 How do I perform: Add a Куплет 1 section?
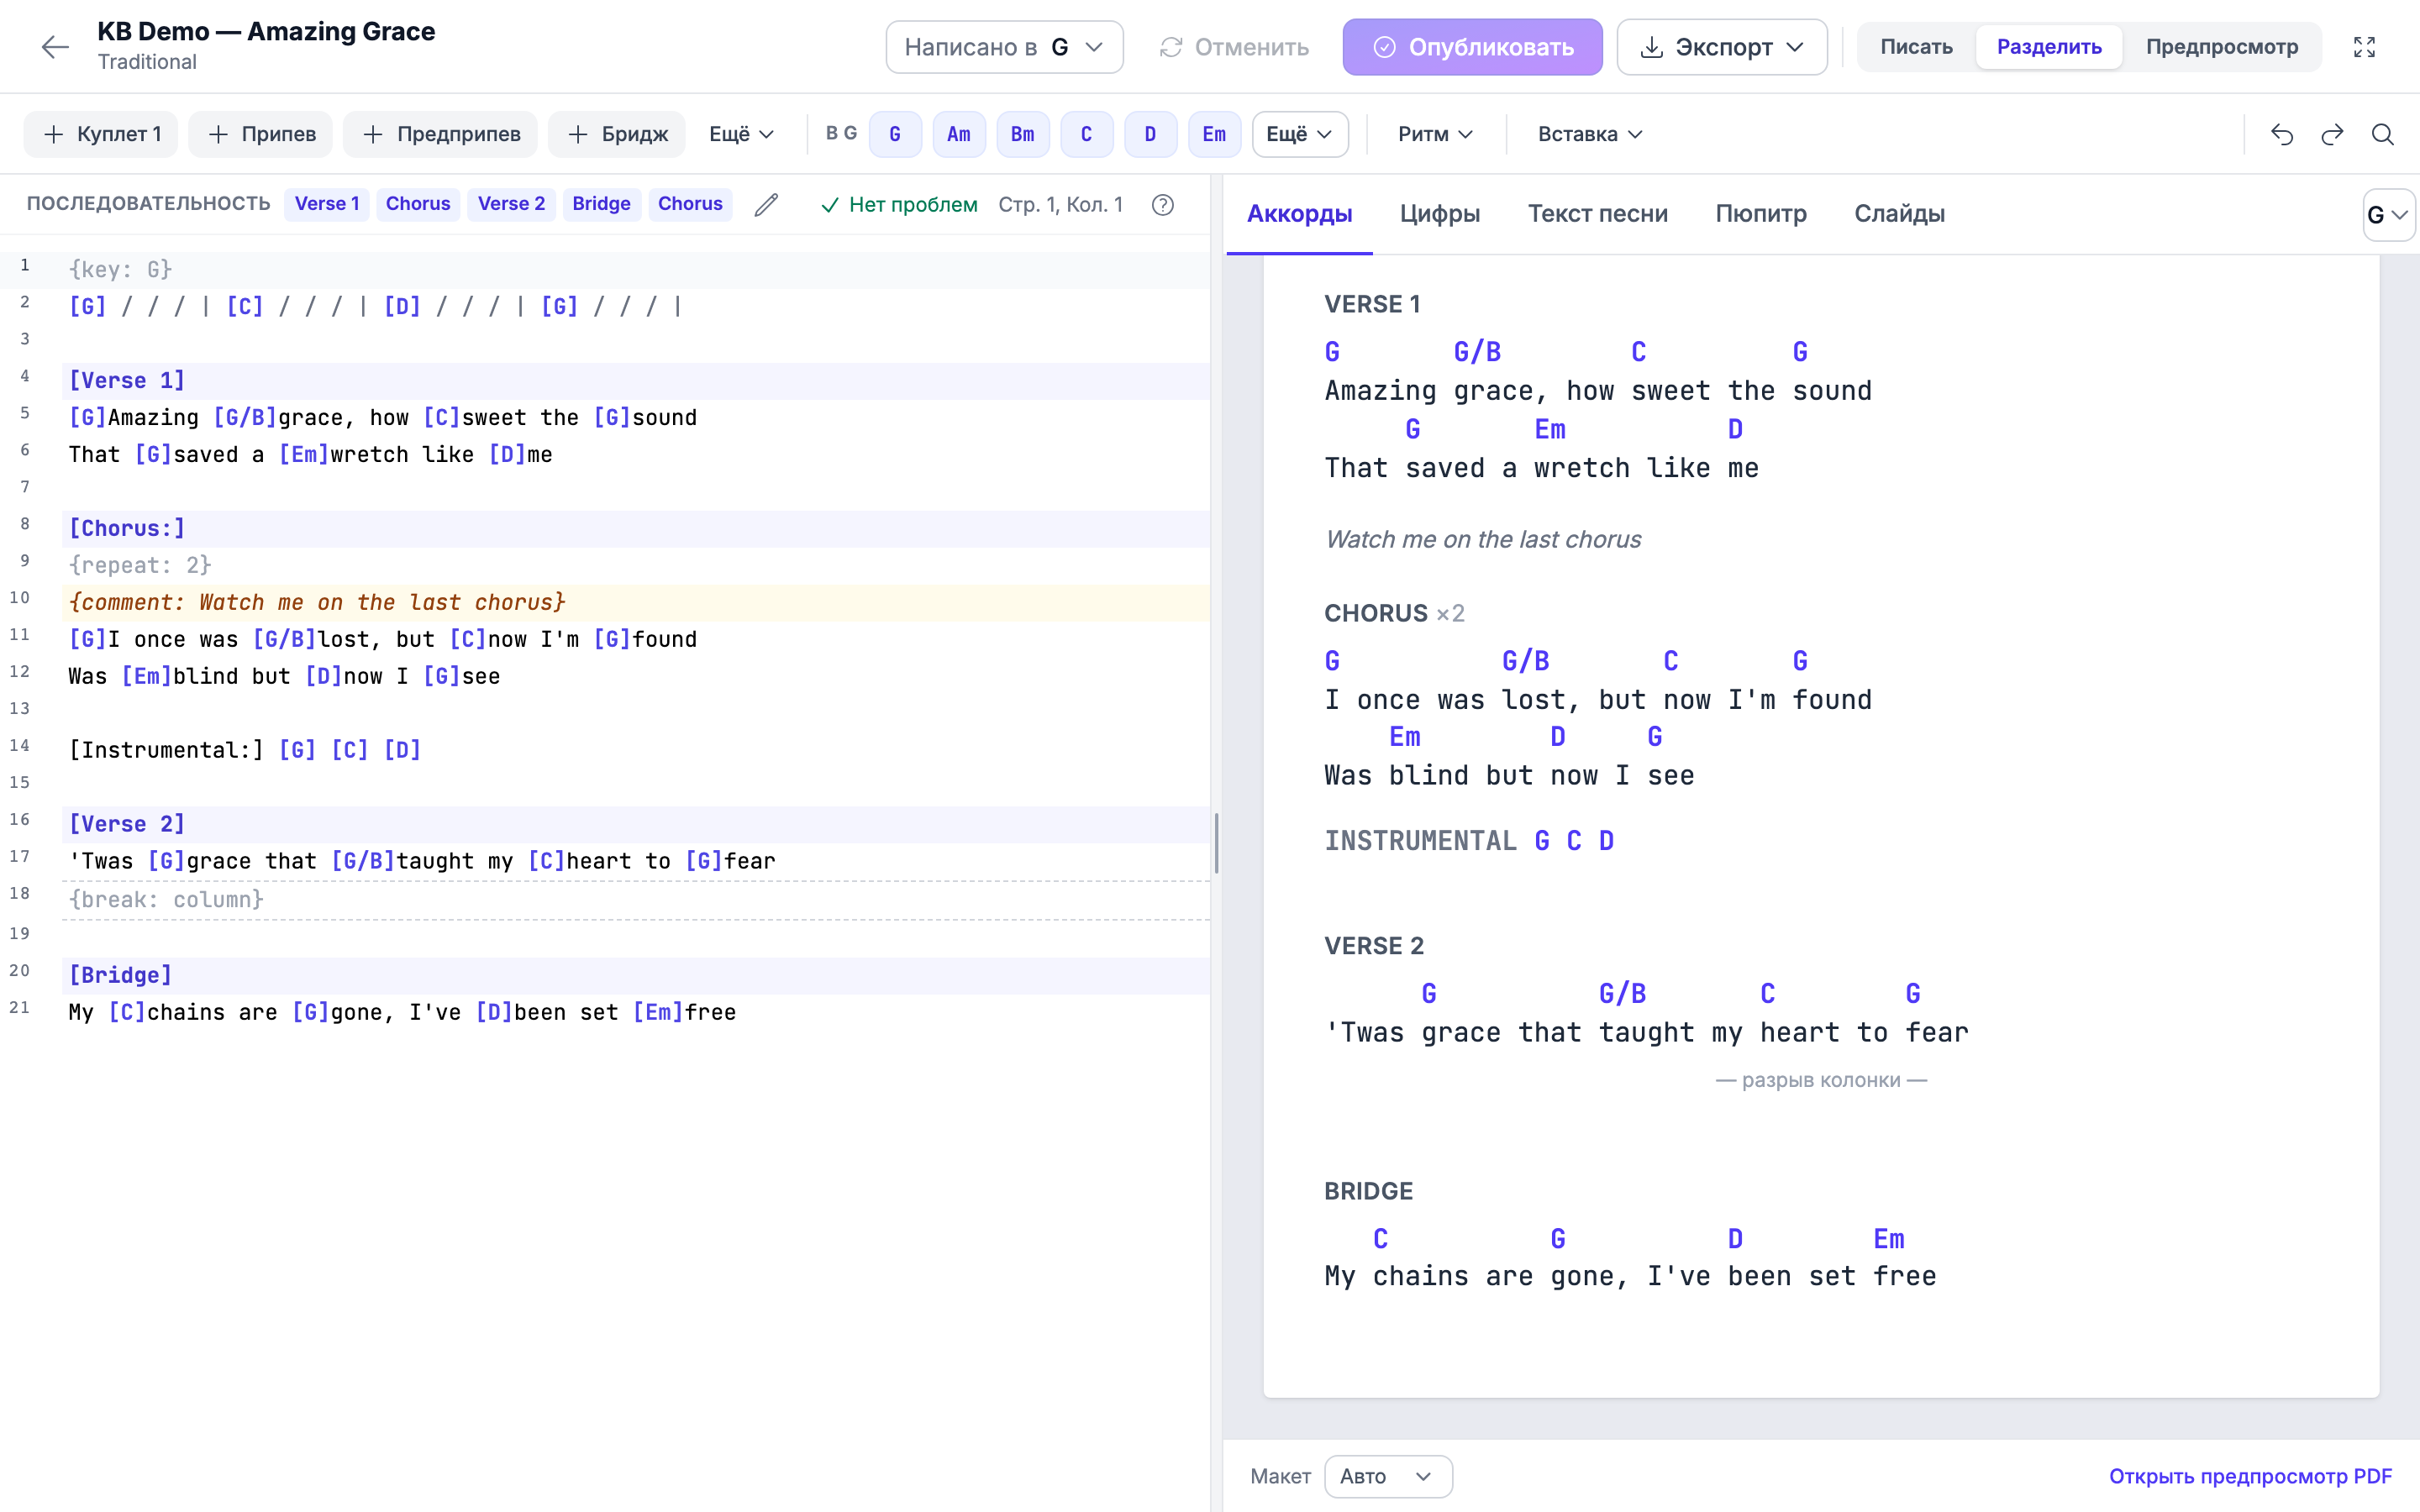101,134
